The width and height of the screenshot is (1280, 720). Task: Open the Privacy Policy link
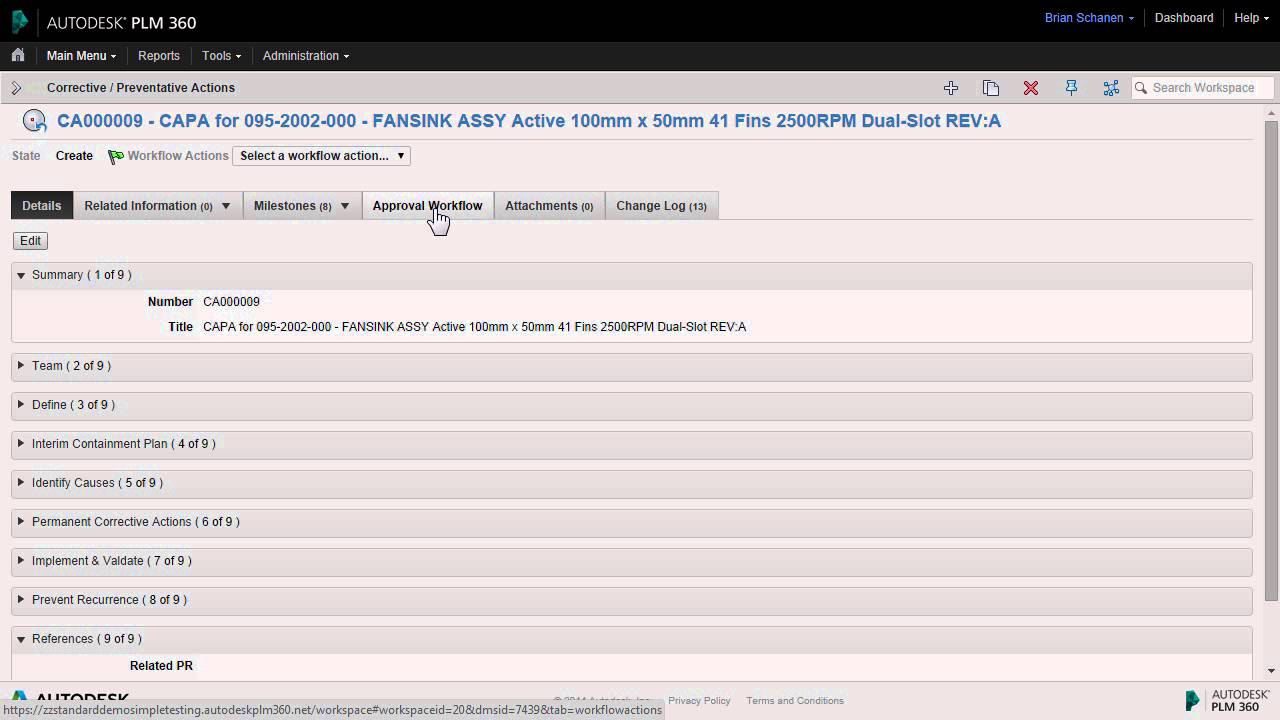click(x=699, y=701)
